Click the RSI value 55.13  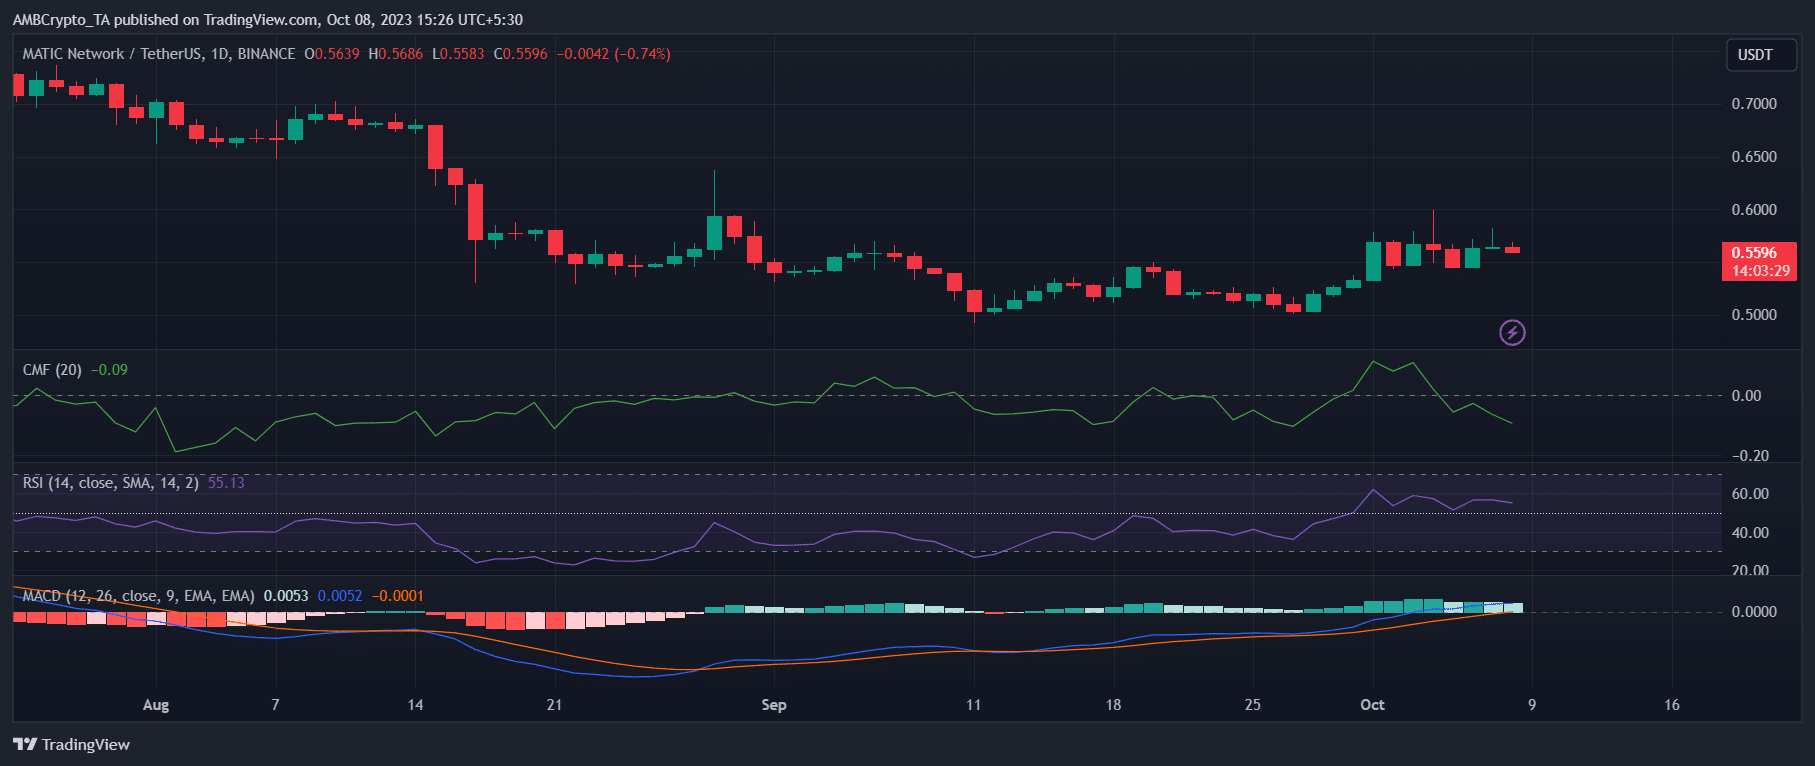226,483
